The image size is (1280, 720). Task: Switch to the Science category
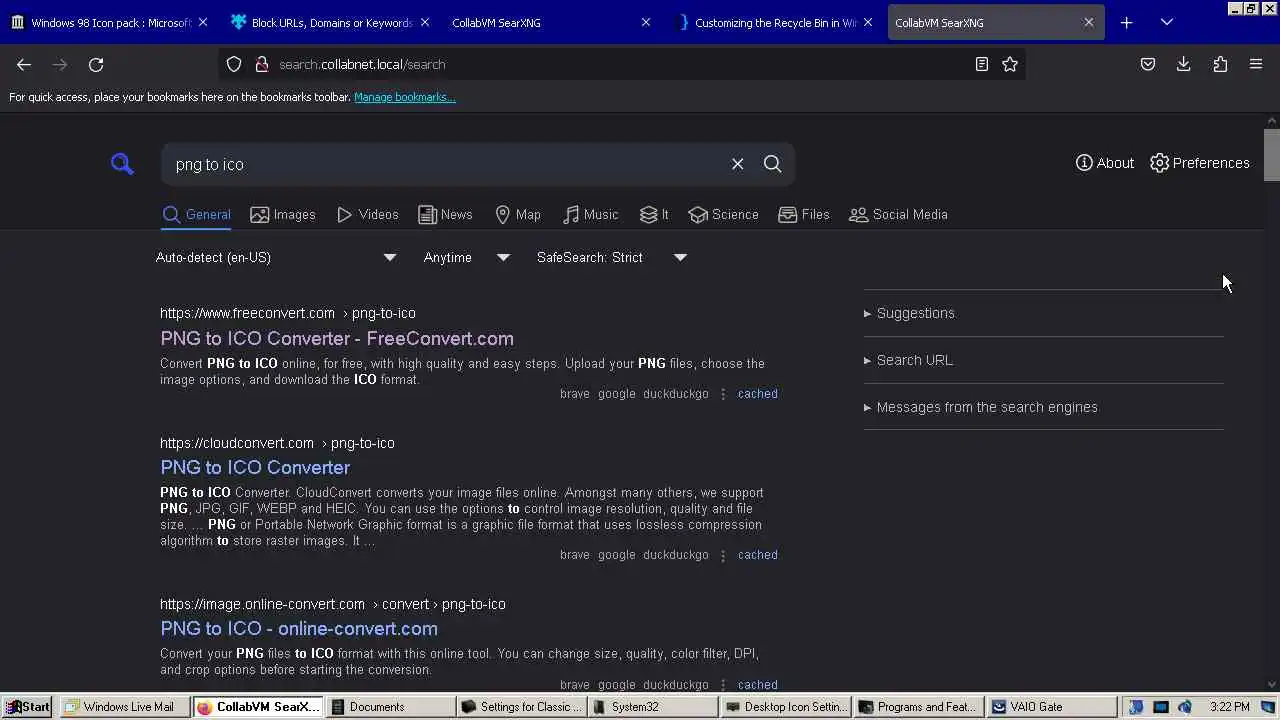click(724, 214)
